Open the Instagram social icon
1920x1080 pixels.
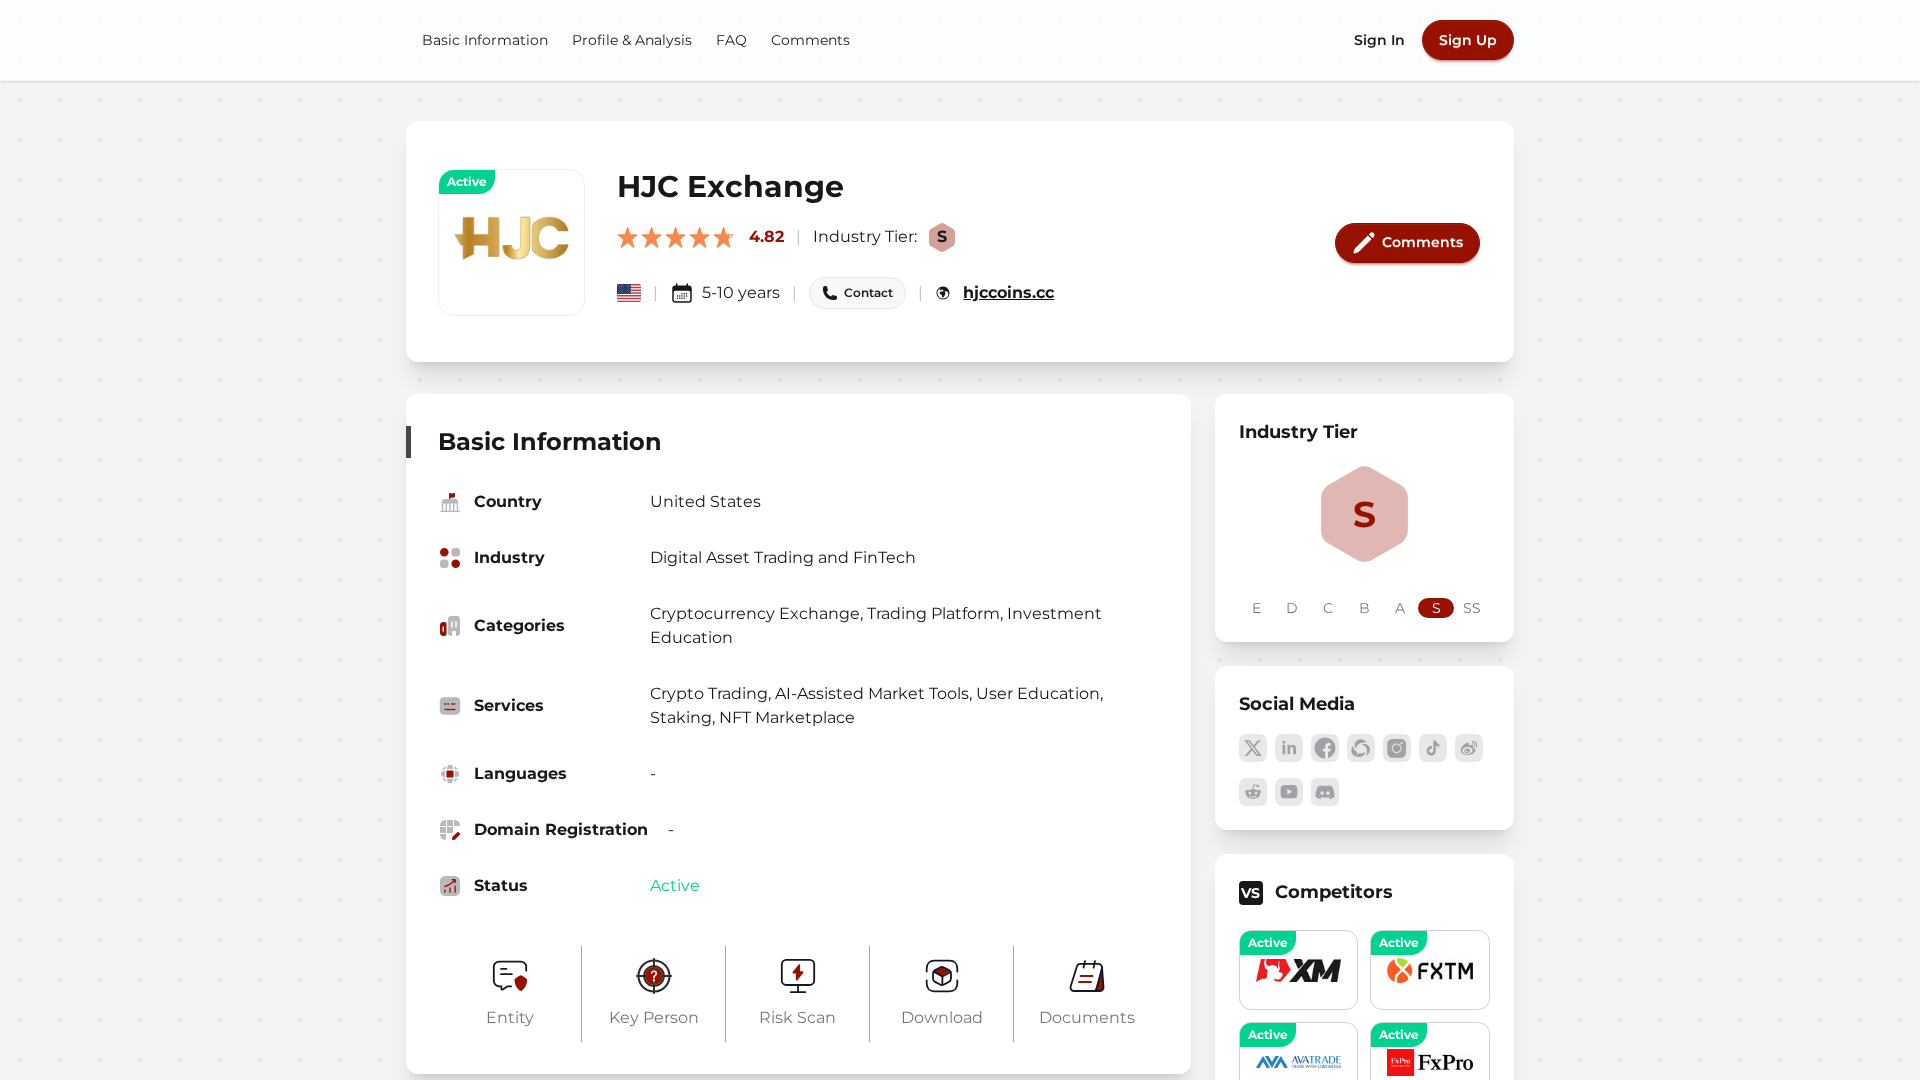pos(1396,748)
